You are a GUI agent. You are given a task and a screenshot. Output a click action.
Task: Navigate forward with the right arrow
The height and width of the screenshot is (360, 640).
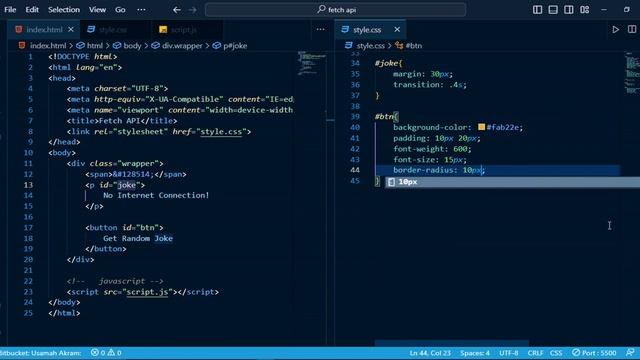(x=192, y=9)
